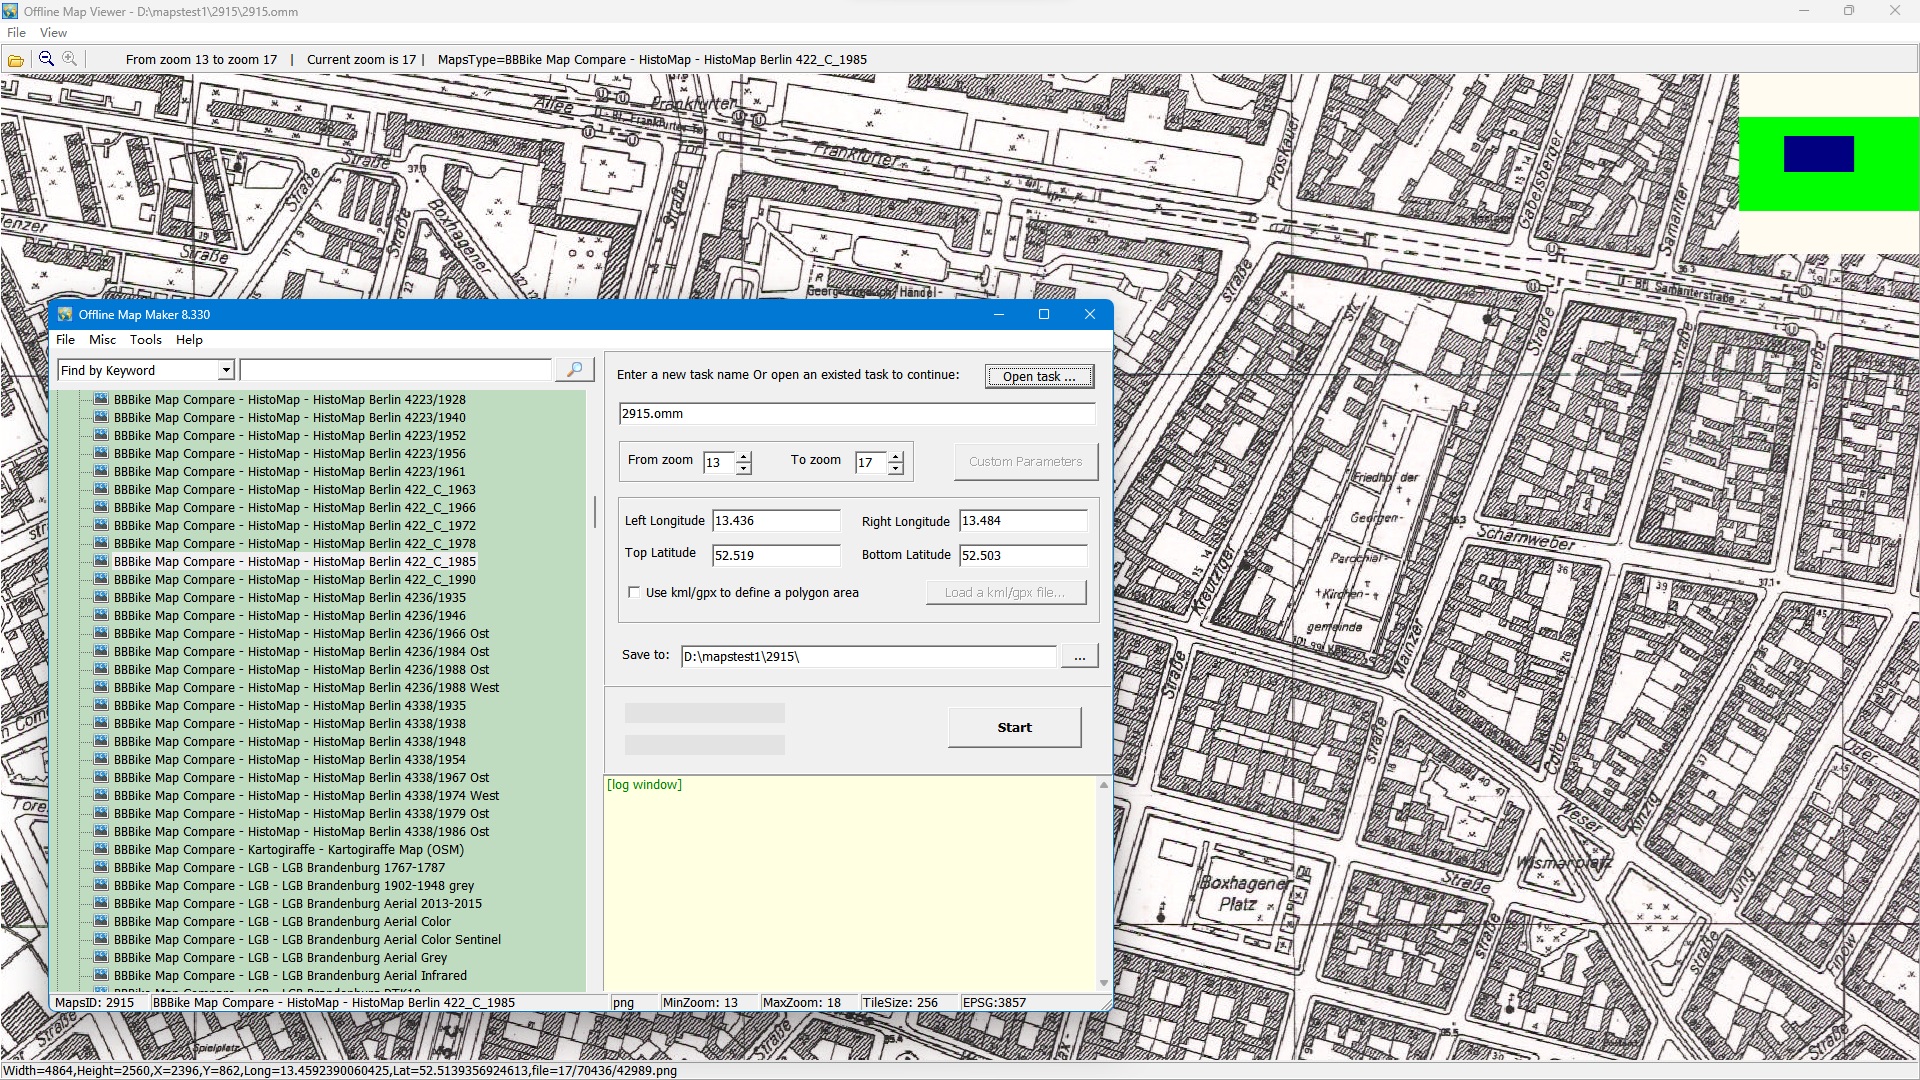This screenshot has height=1080, width=1920.
Task: Click the blue rectangle in overview minimap
Action: 1819,154
